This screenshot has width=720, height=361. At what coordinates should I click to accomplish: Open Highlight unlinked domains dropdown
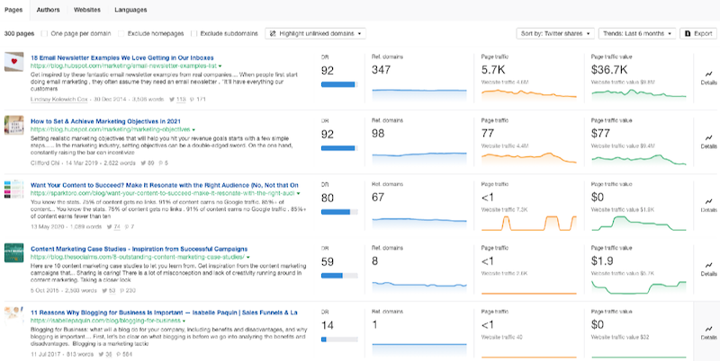(x=315, y=34)
